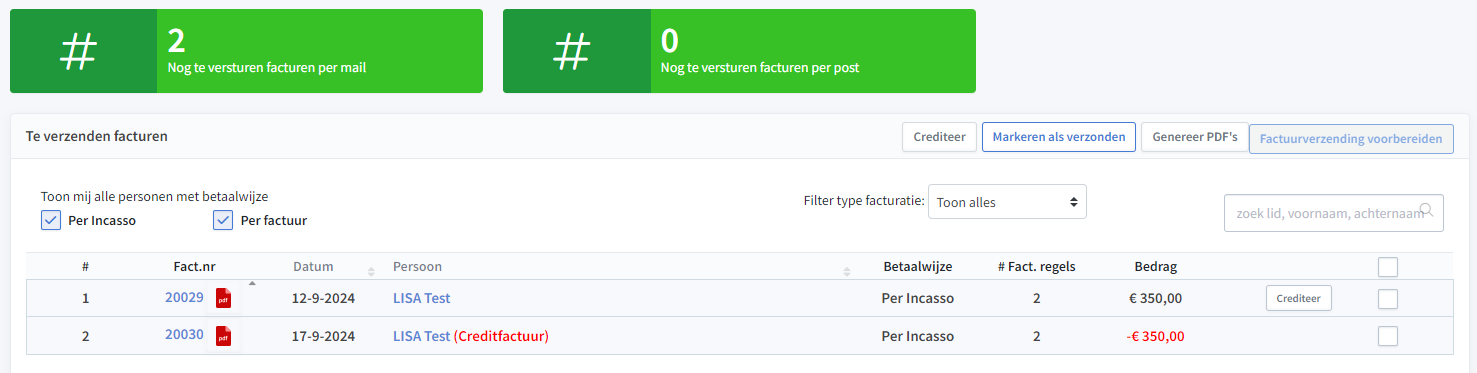Select checkbox for invoice 20030 row
This screenshot has height=373, width=1477.
[x=1387, y=337]
